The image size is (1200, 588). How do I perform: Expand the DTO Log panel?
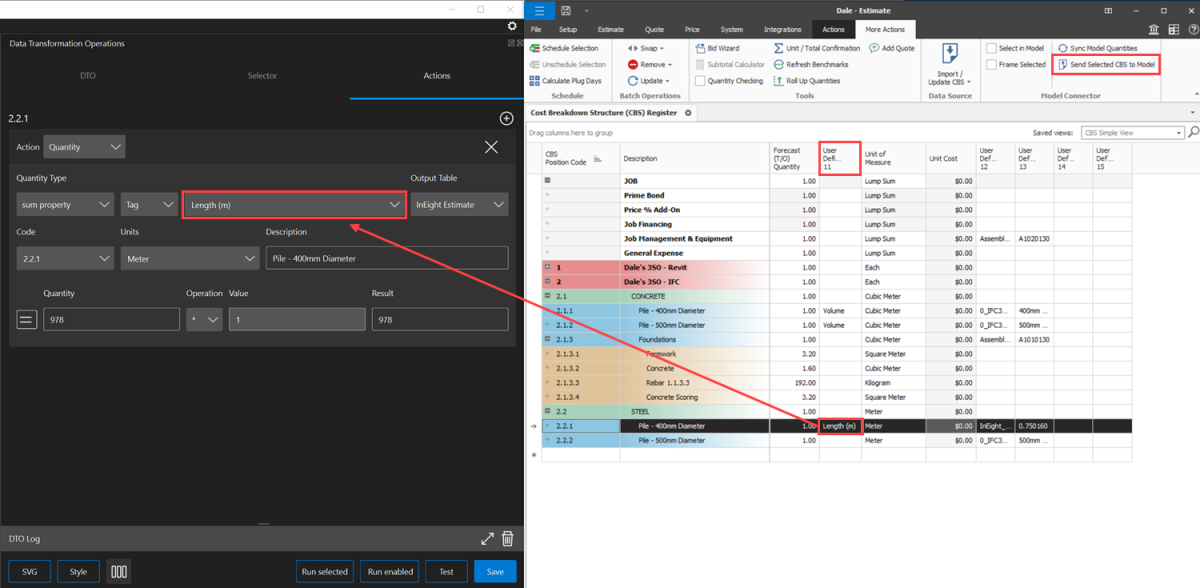[487, 539]
